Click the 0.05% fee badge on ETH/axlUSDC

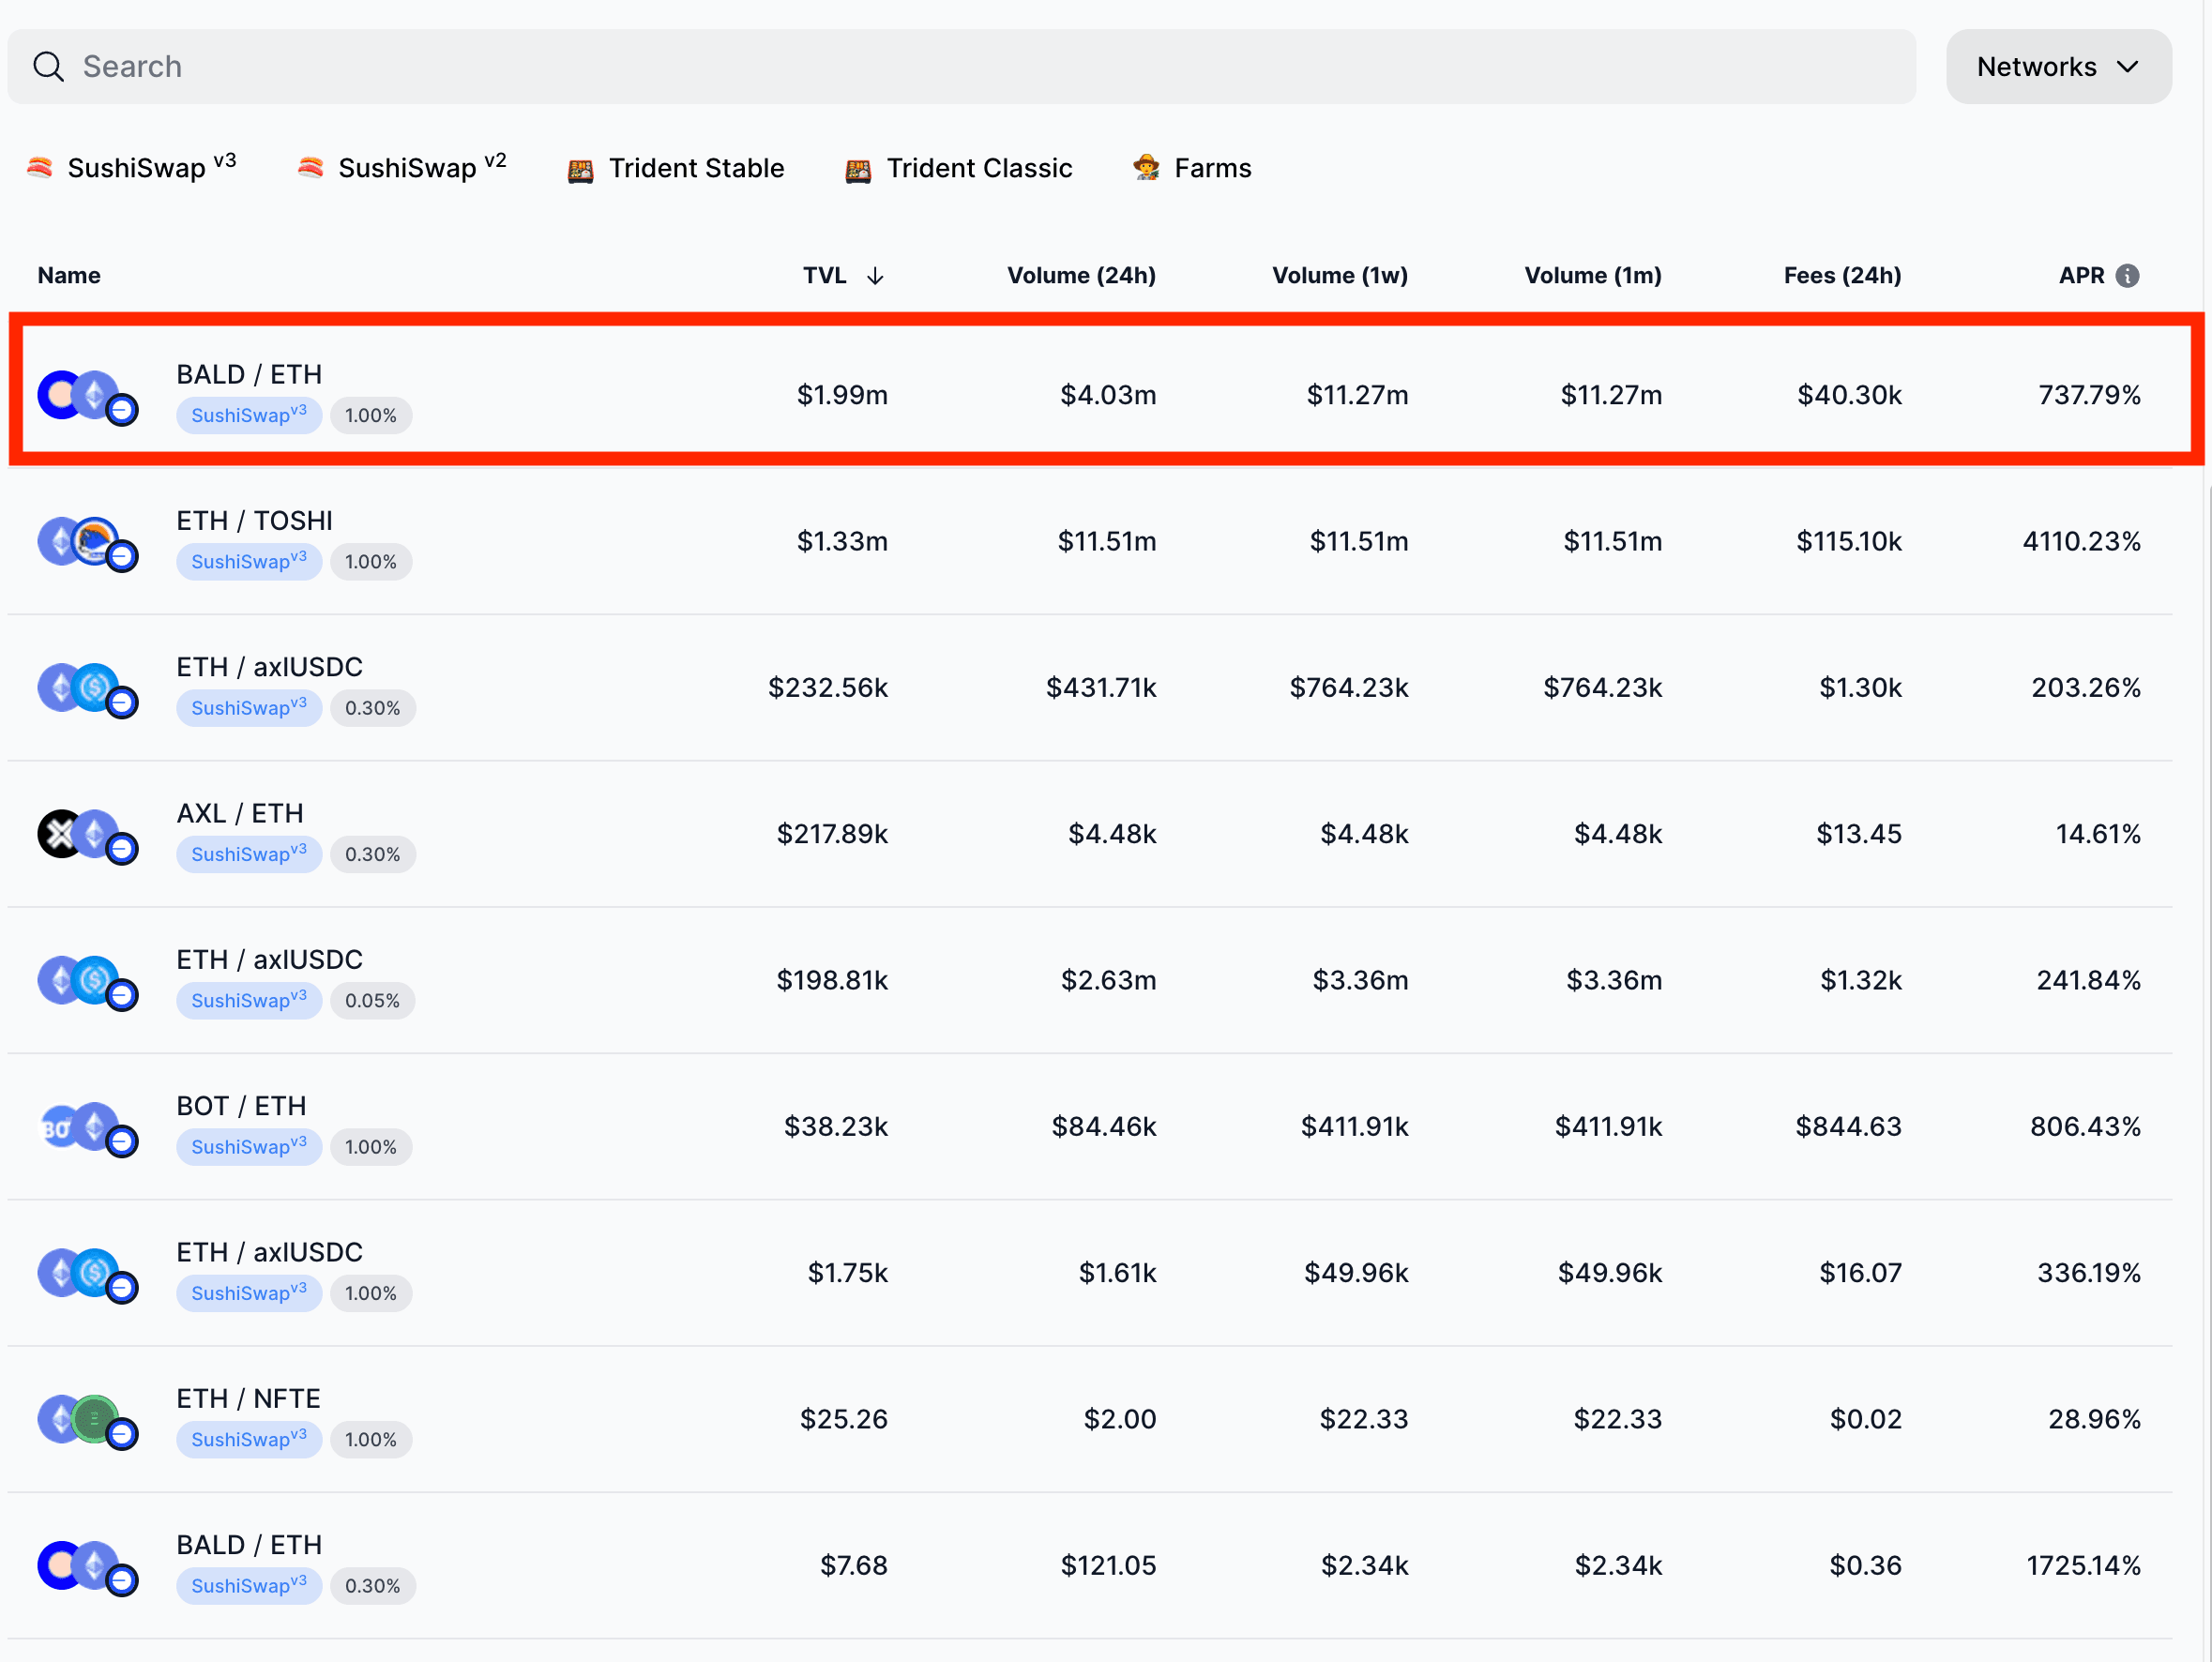372,1001
